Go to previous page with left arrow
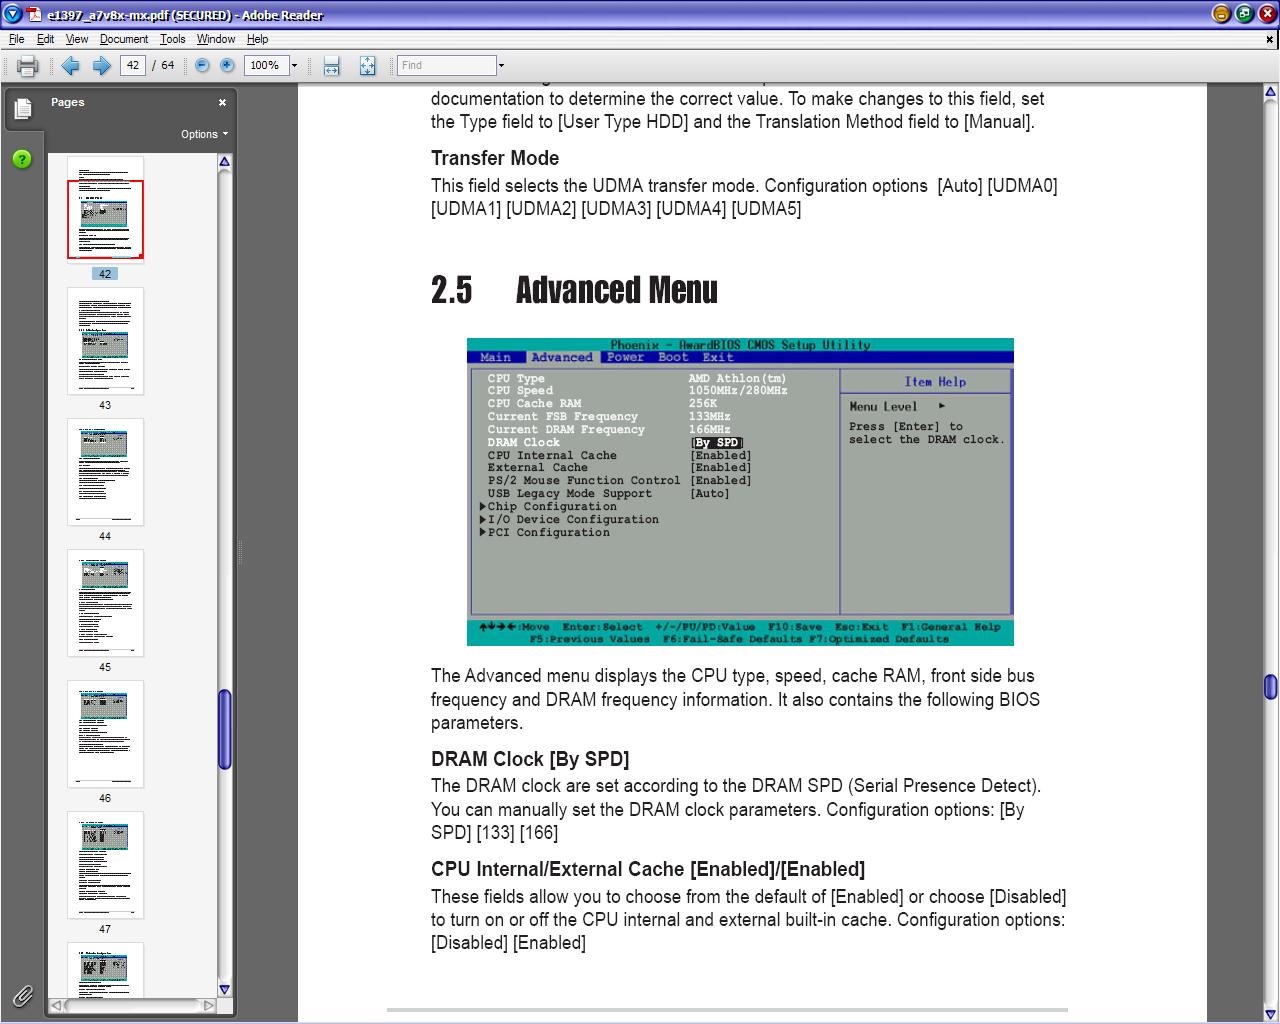The image size is (1280, 1024). 70,66
